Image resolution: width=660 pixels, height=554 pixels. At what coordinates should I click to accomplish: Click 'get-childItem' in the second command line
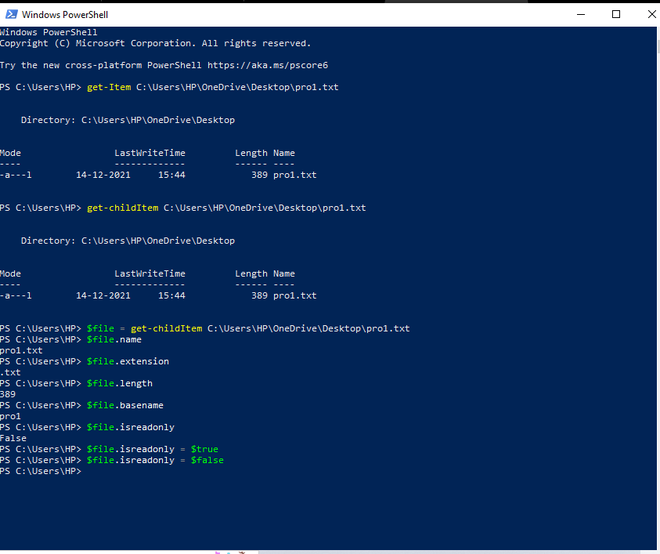coord(122,208)
